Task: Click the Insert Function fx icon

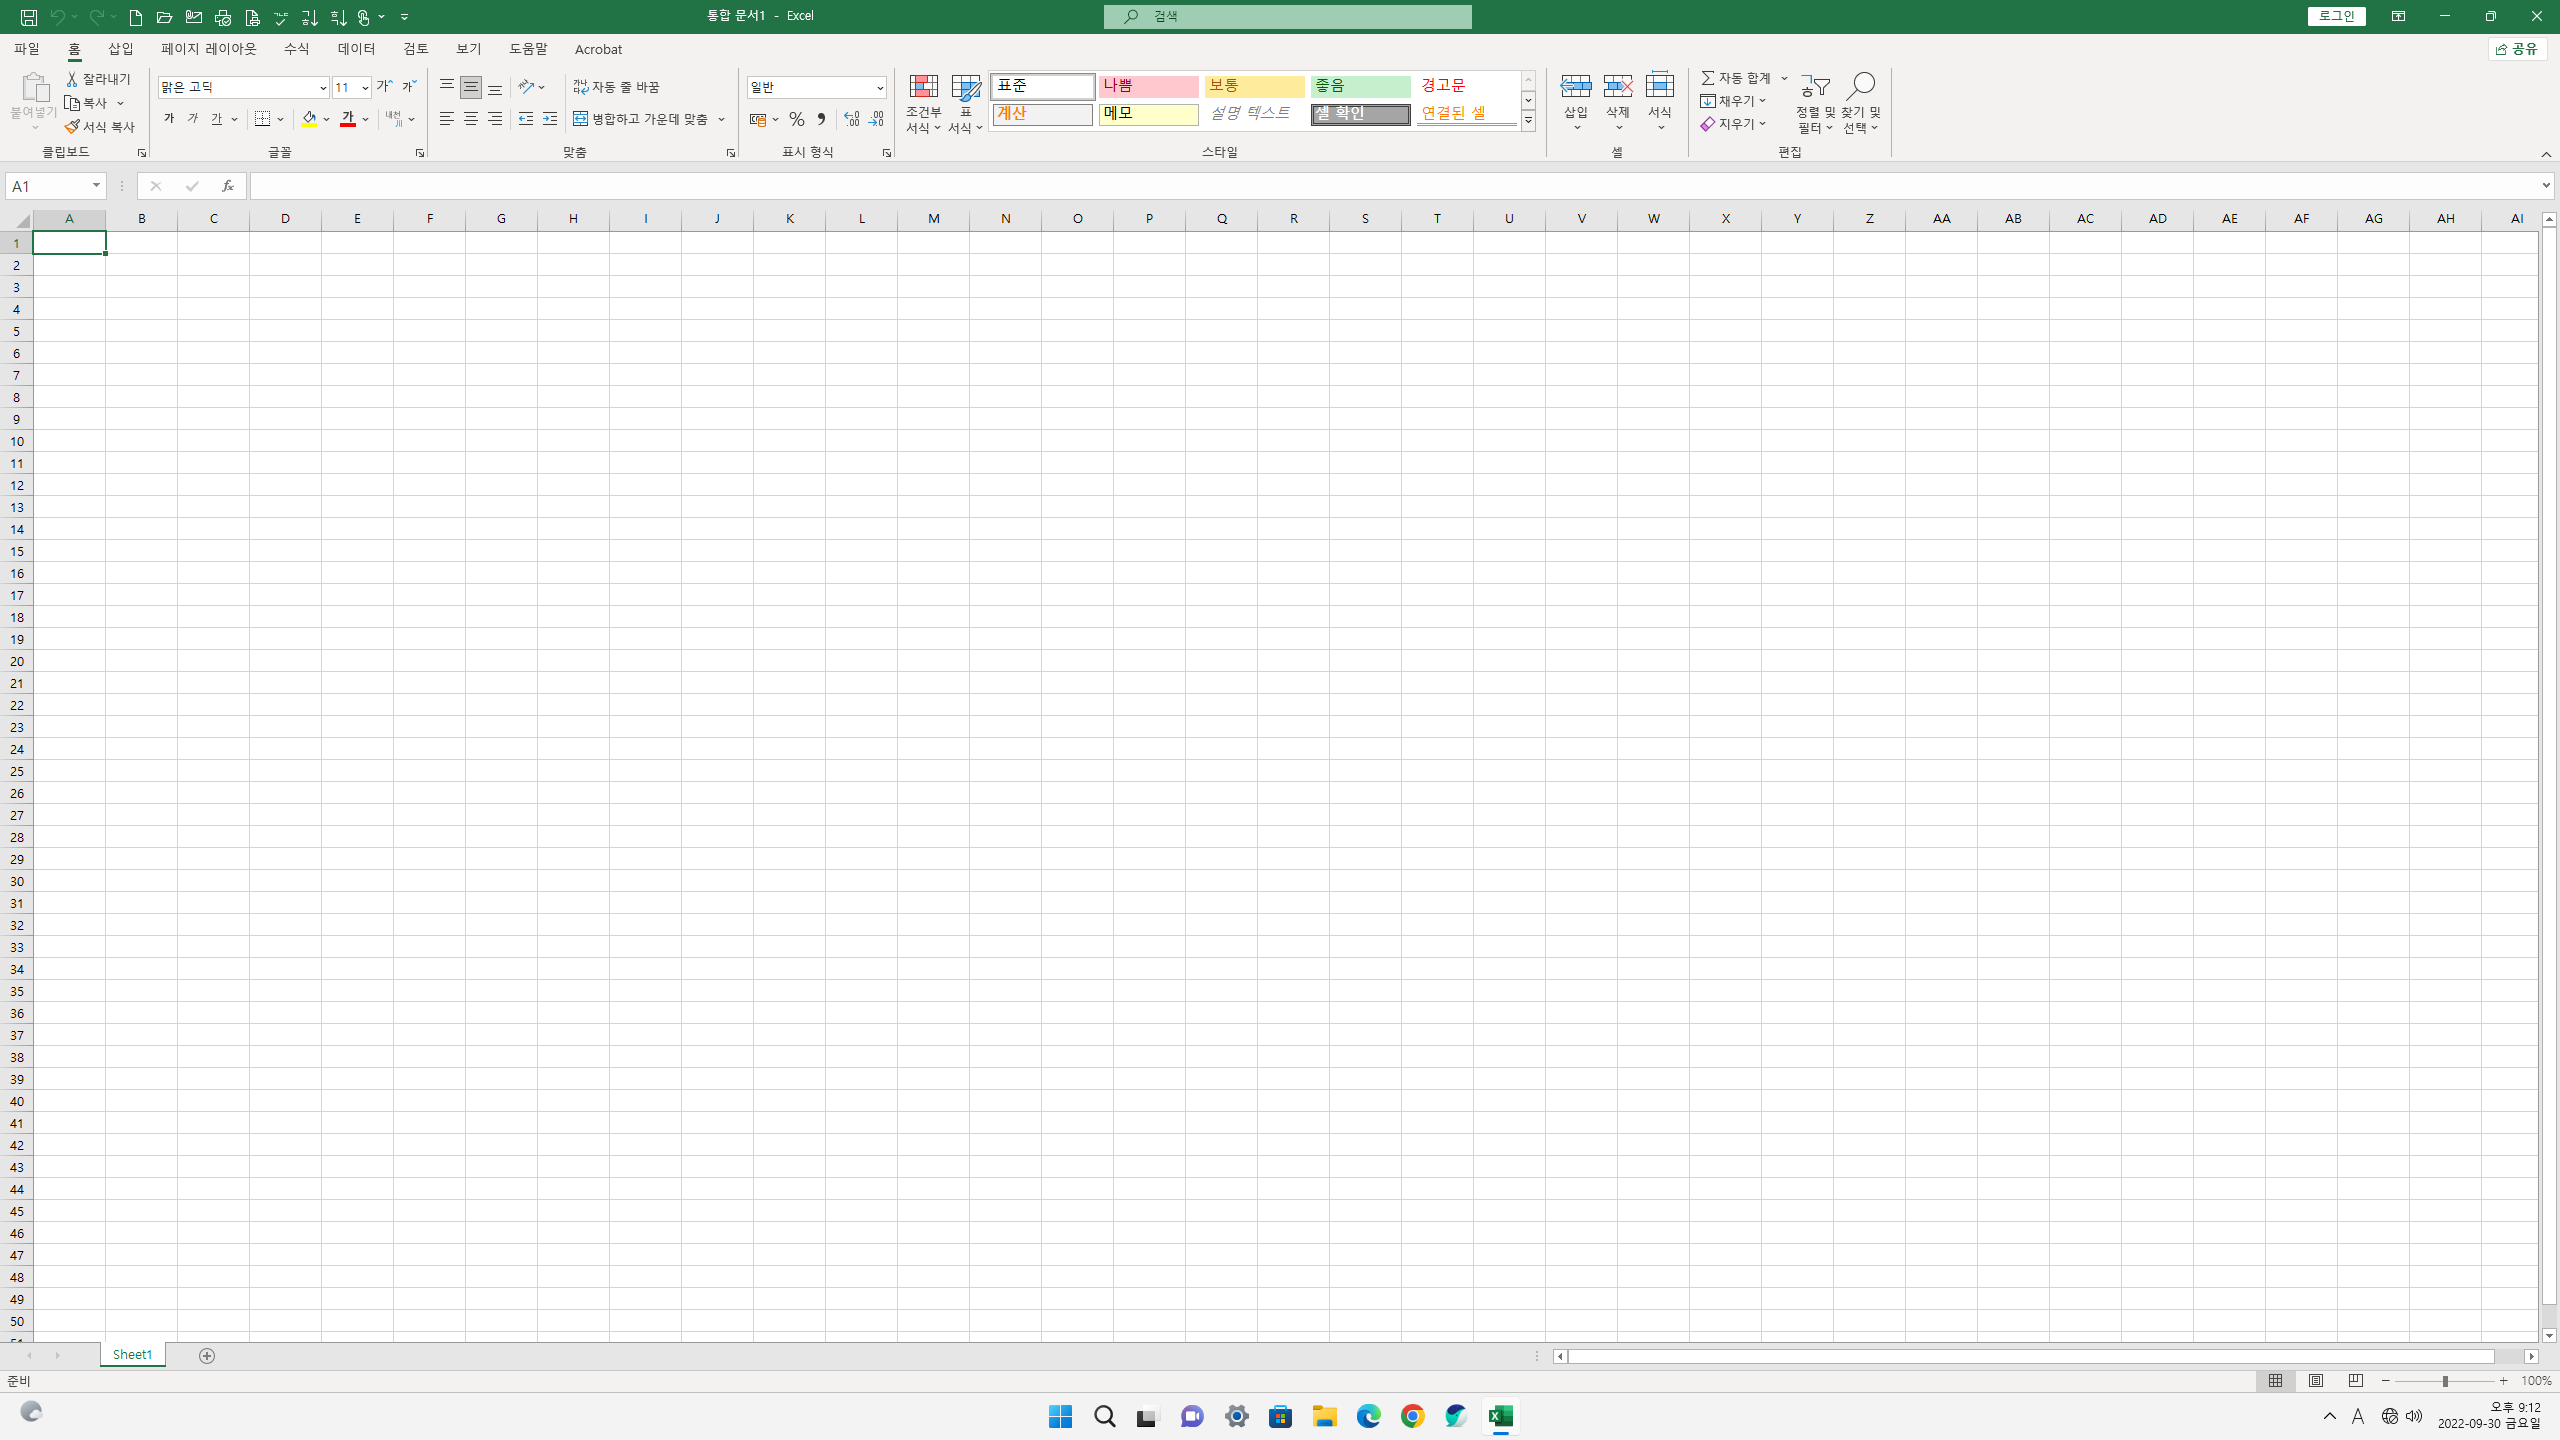Action: tap(228, 186)
